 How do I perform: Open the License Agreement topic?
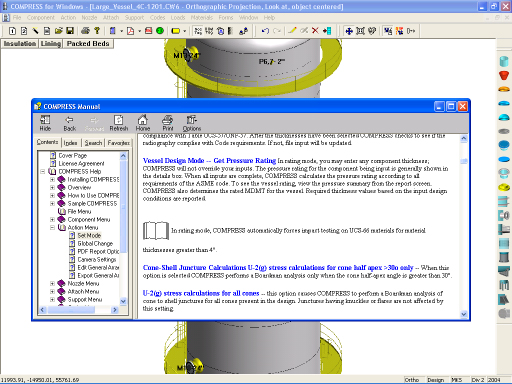pyautogui.click(x=81, y=164)
